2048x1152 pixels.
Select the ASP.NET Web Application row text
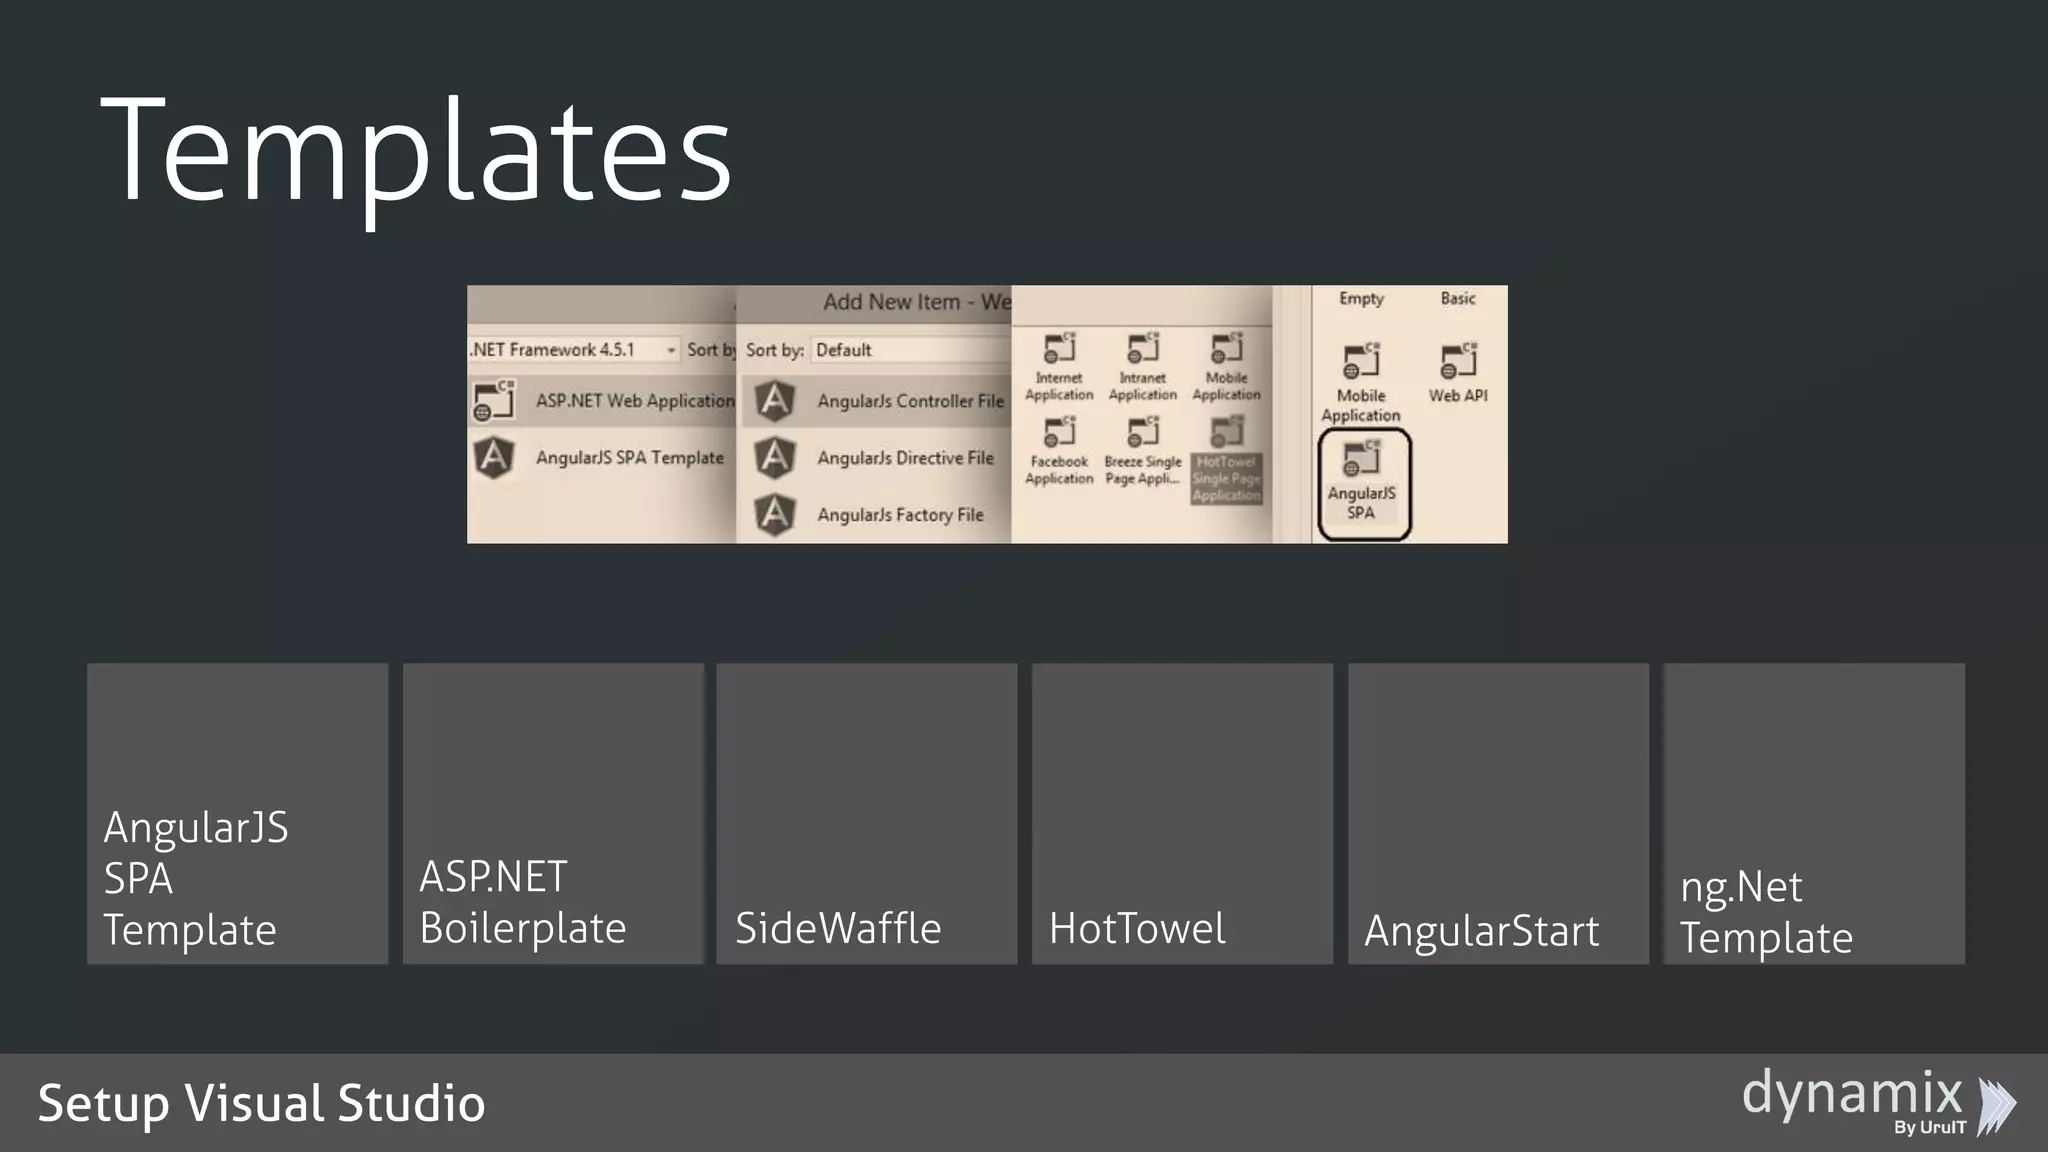tap(635, 401)
